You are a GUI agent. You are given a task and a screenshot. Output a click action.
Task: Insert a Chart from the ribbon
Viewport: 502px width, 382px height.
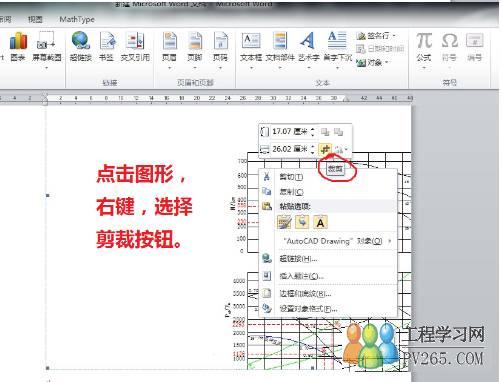click(18, 47)
